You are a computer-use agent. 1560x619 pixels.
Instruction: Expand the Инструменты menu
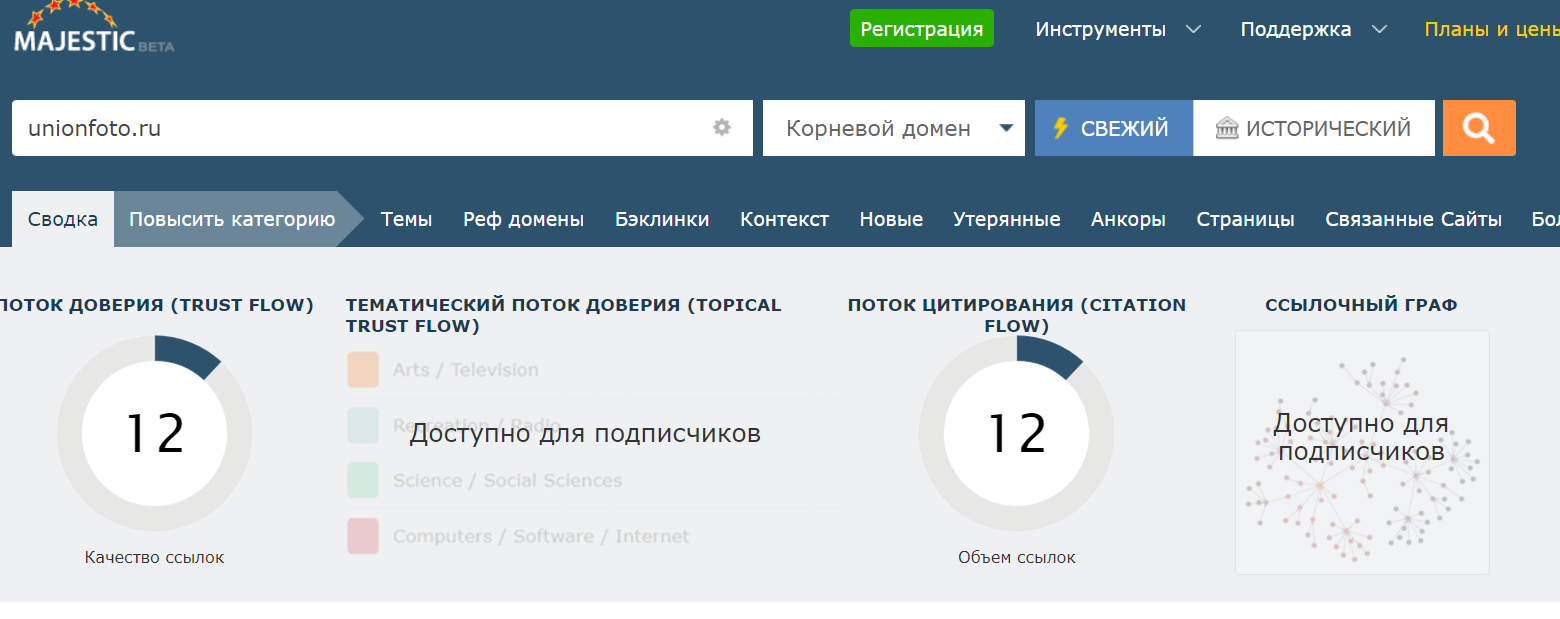(x=1118, y=29)
